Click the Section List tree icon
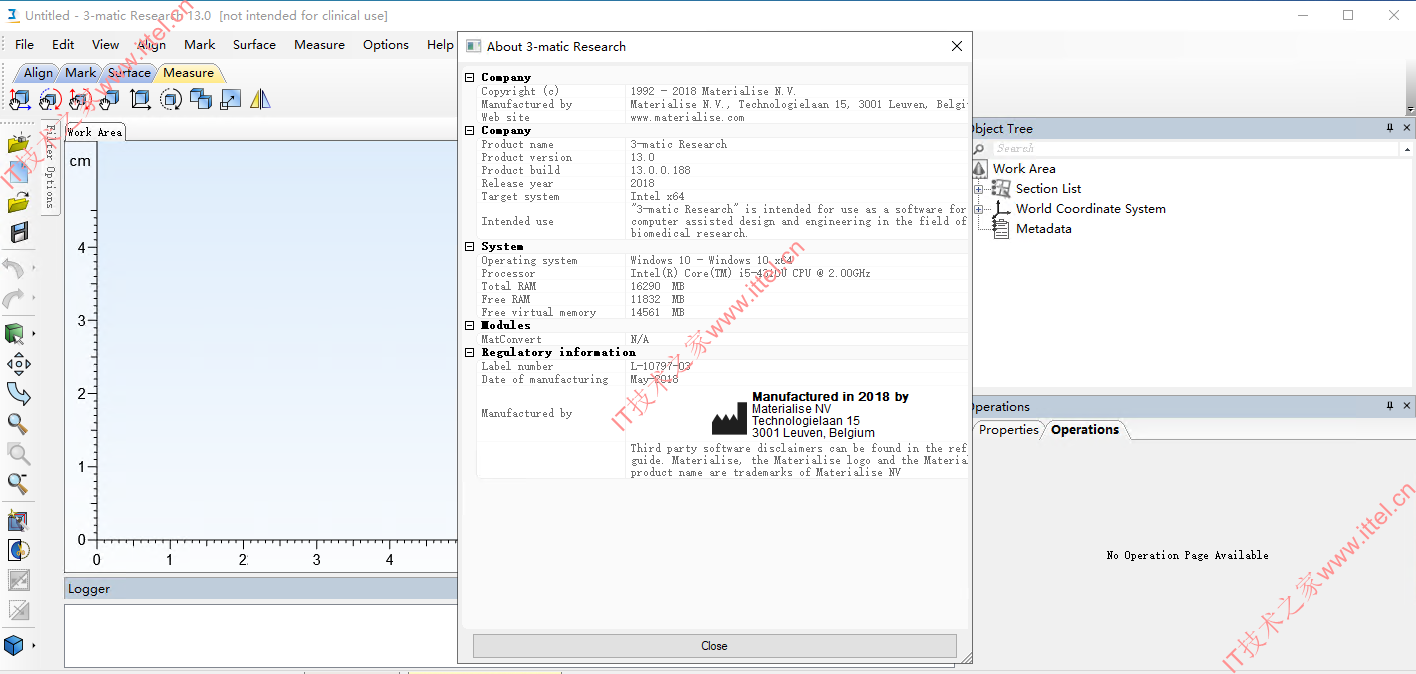This screenshot has width=1416, height=674. 1001,189
